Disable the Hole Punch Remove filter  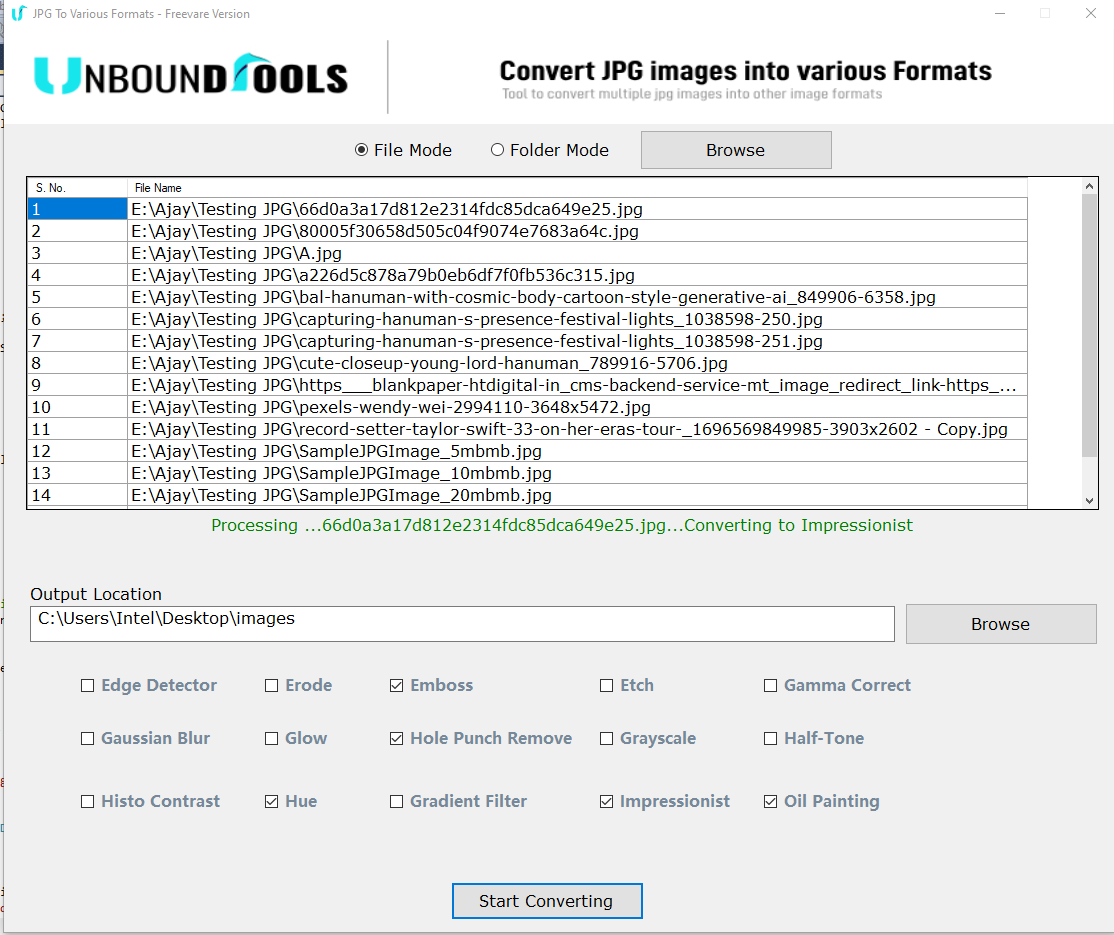[x=395, y=738]
